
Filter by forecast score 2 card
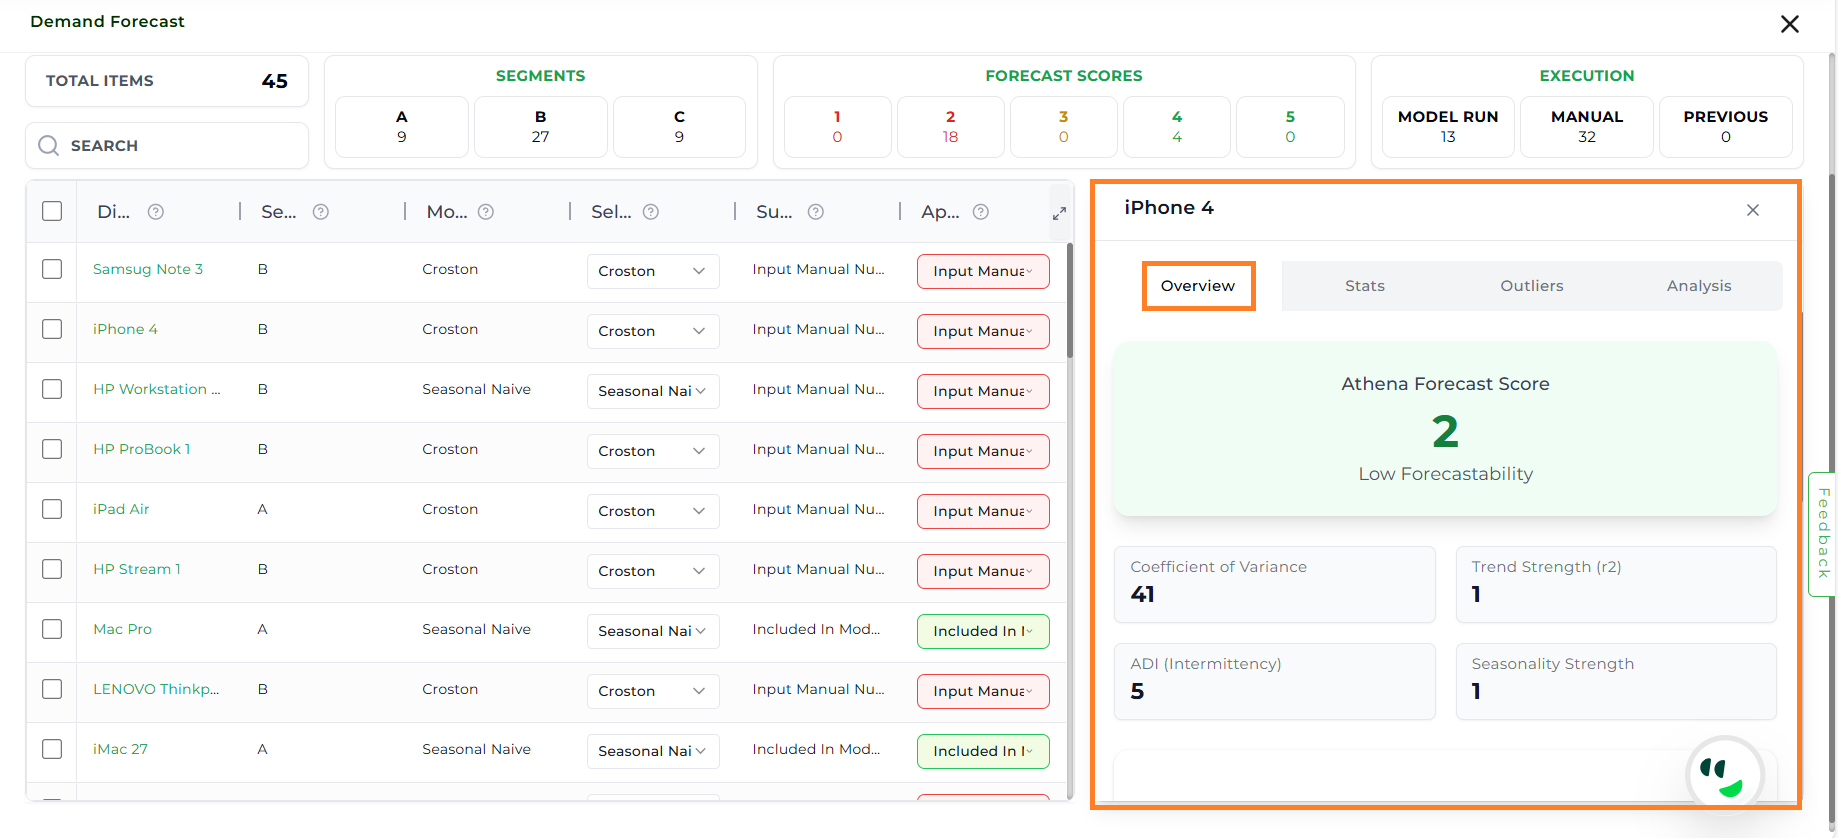click(x=950, y=127)
